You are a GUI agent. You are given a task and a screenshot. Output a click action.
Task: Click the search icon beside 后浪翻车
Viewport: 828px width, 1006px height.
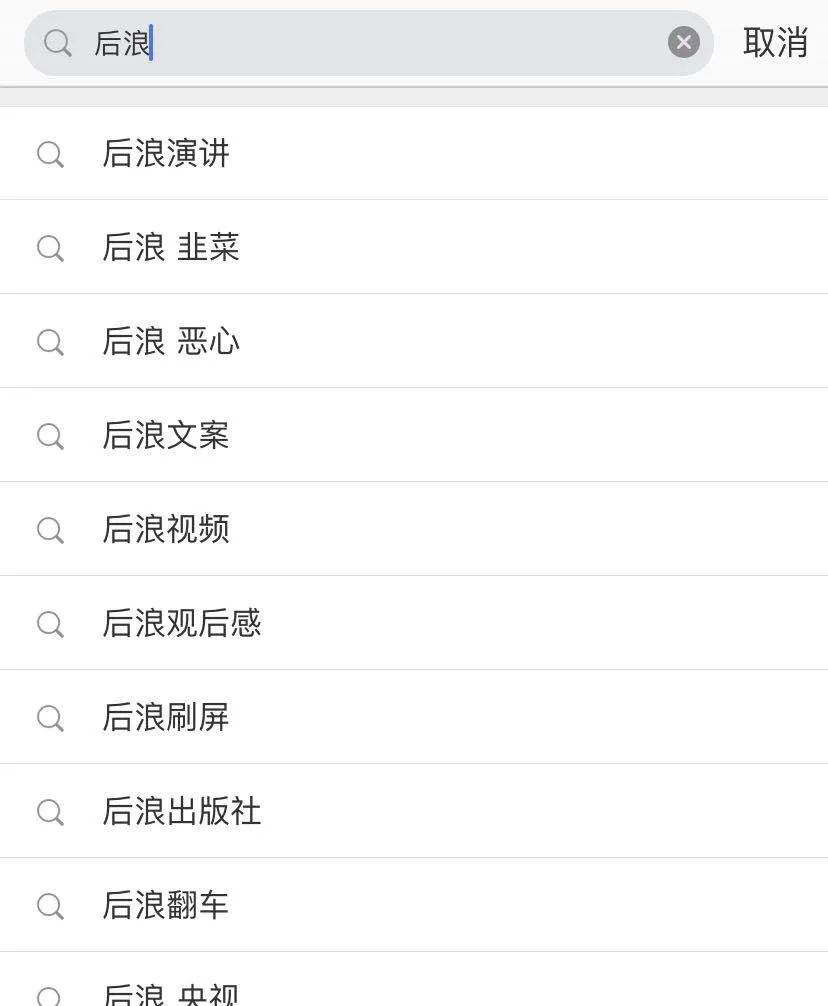(50, 906)
